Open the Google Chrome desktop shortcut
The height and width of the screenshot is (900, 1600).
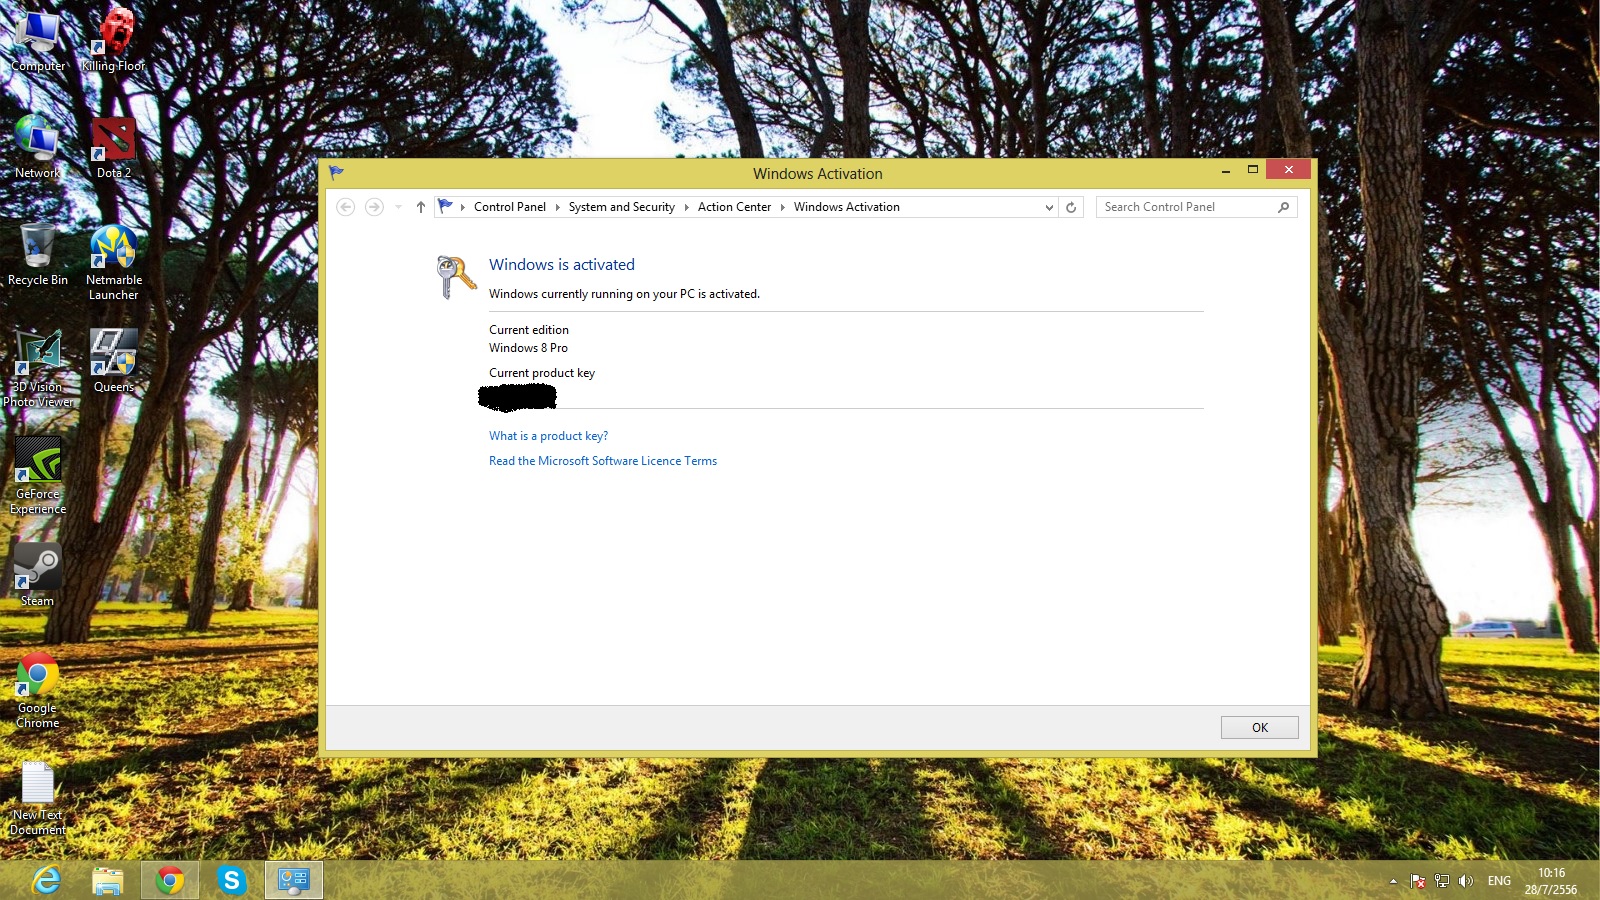tap(38, 690)
